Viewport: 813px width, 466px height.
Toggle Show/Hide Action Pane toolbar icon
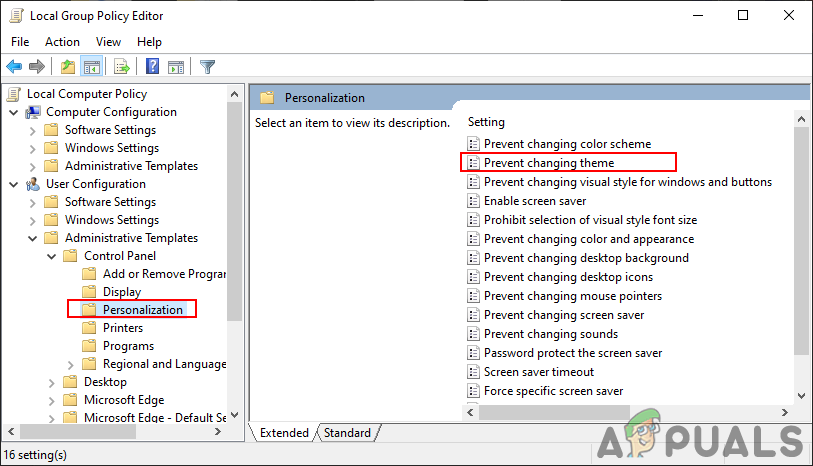pyautogui.click(x=176, y=67)
